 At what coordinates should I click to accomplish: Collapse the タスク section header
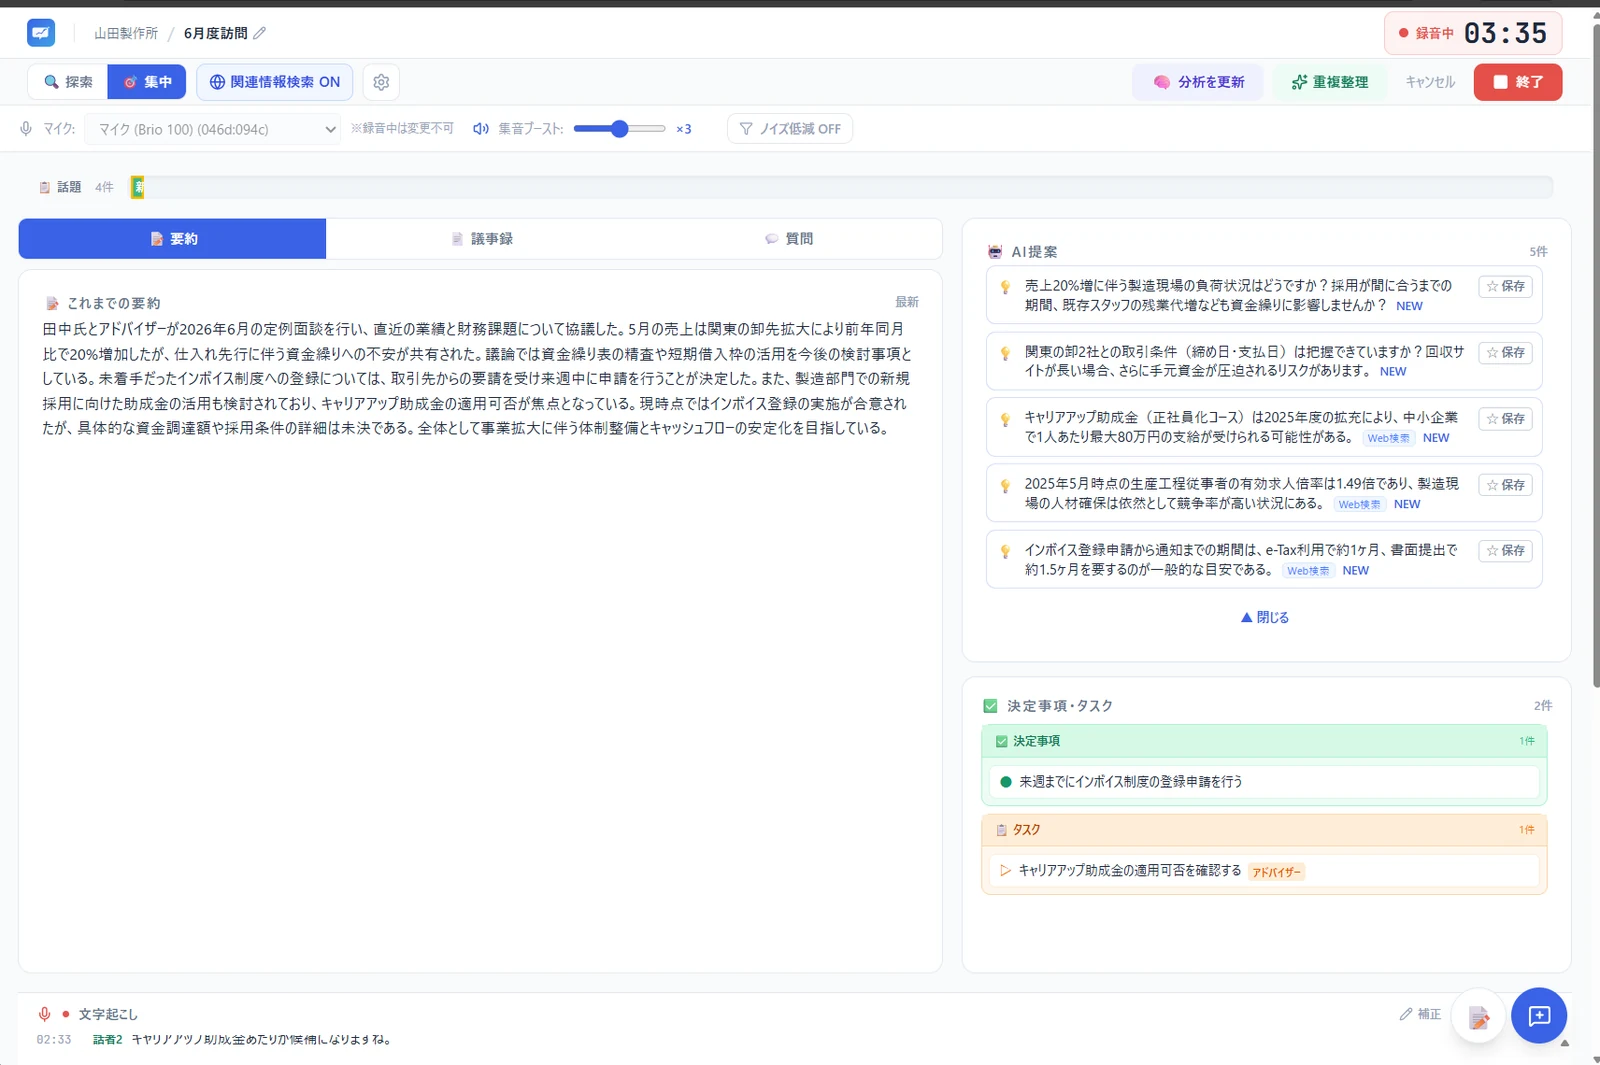1264,830
